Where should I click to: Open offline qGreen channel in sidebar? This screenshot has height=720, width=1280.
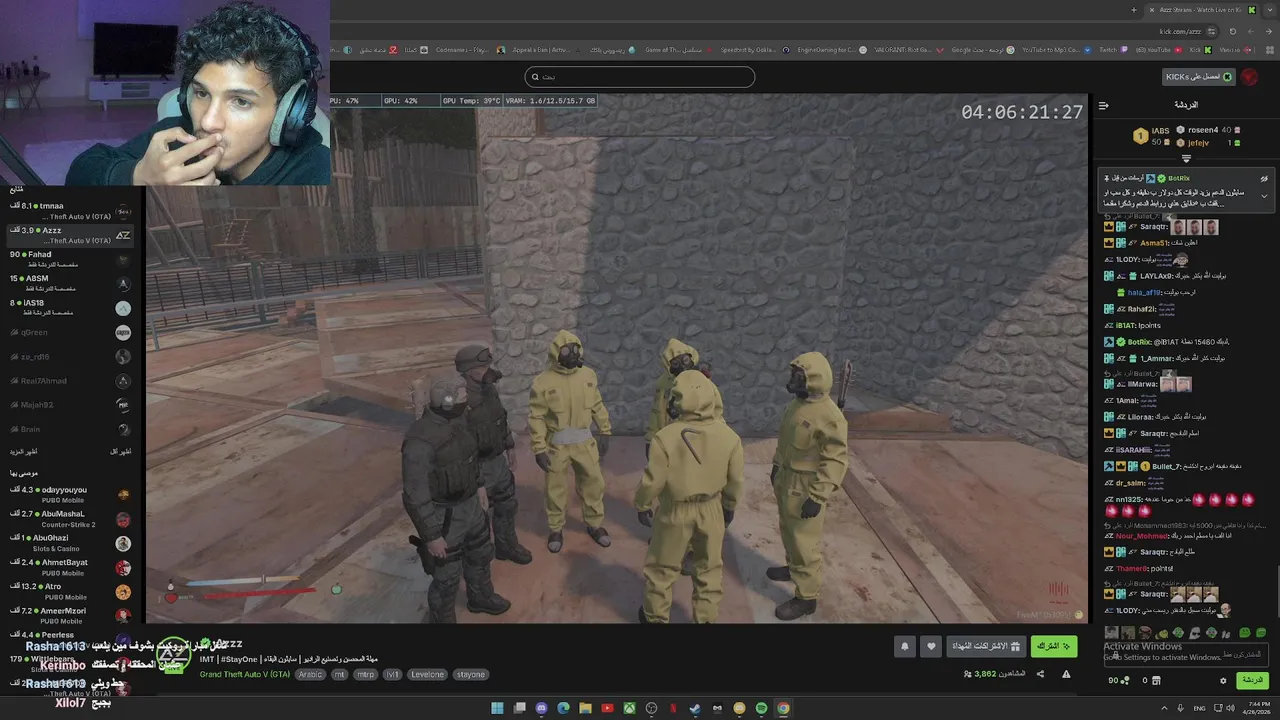tap(70, 332)
